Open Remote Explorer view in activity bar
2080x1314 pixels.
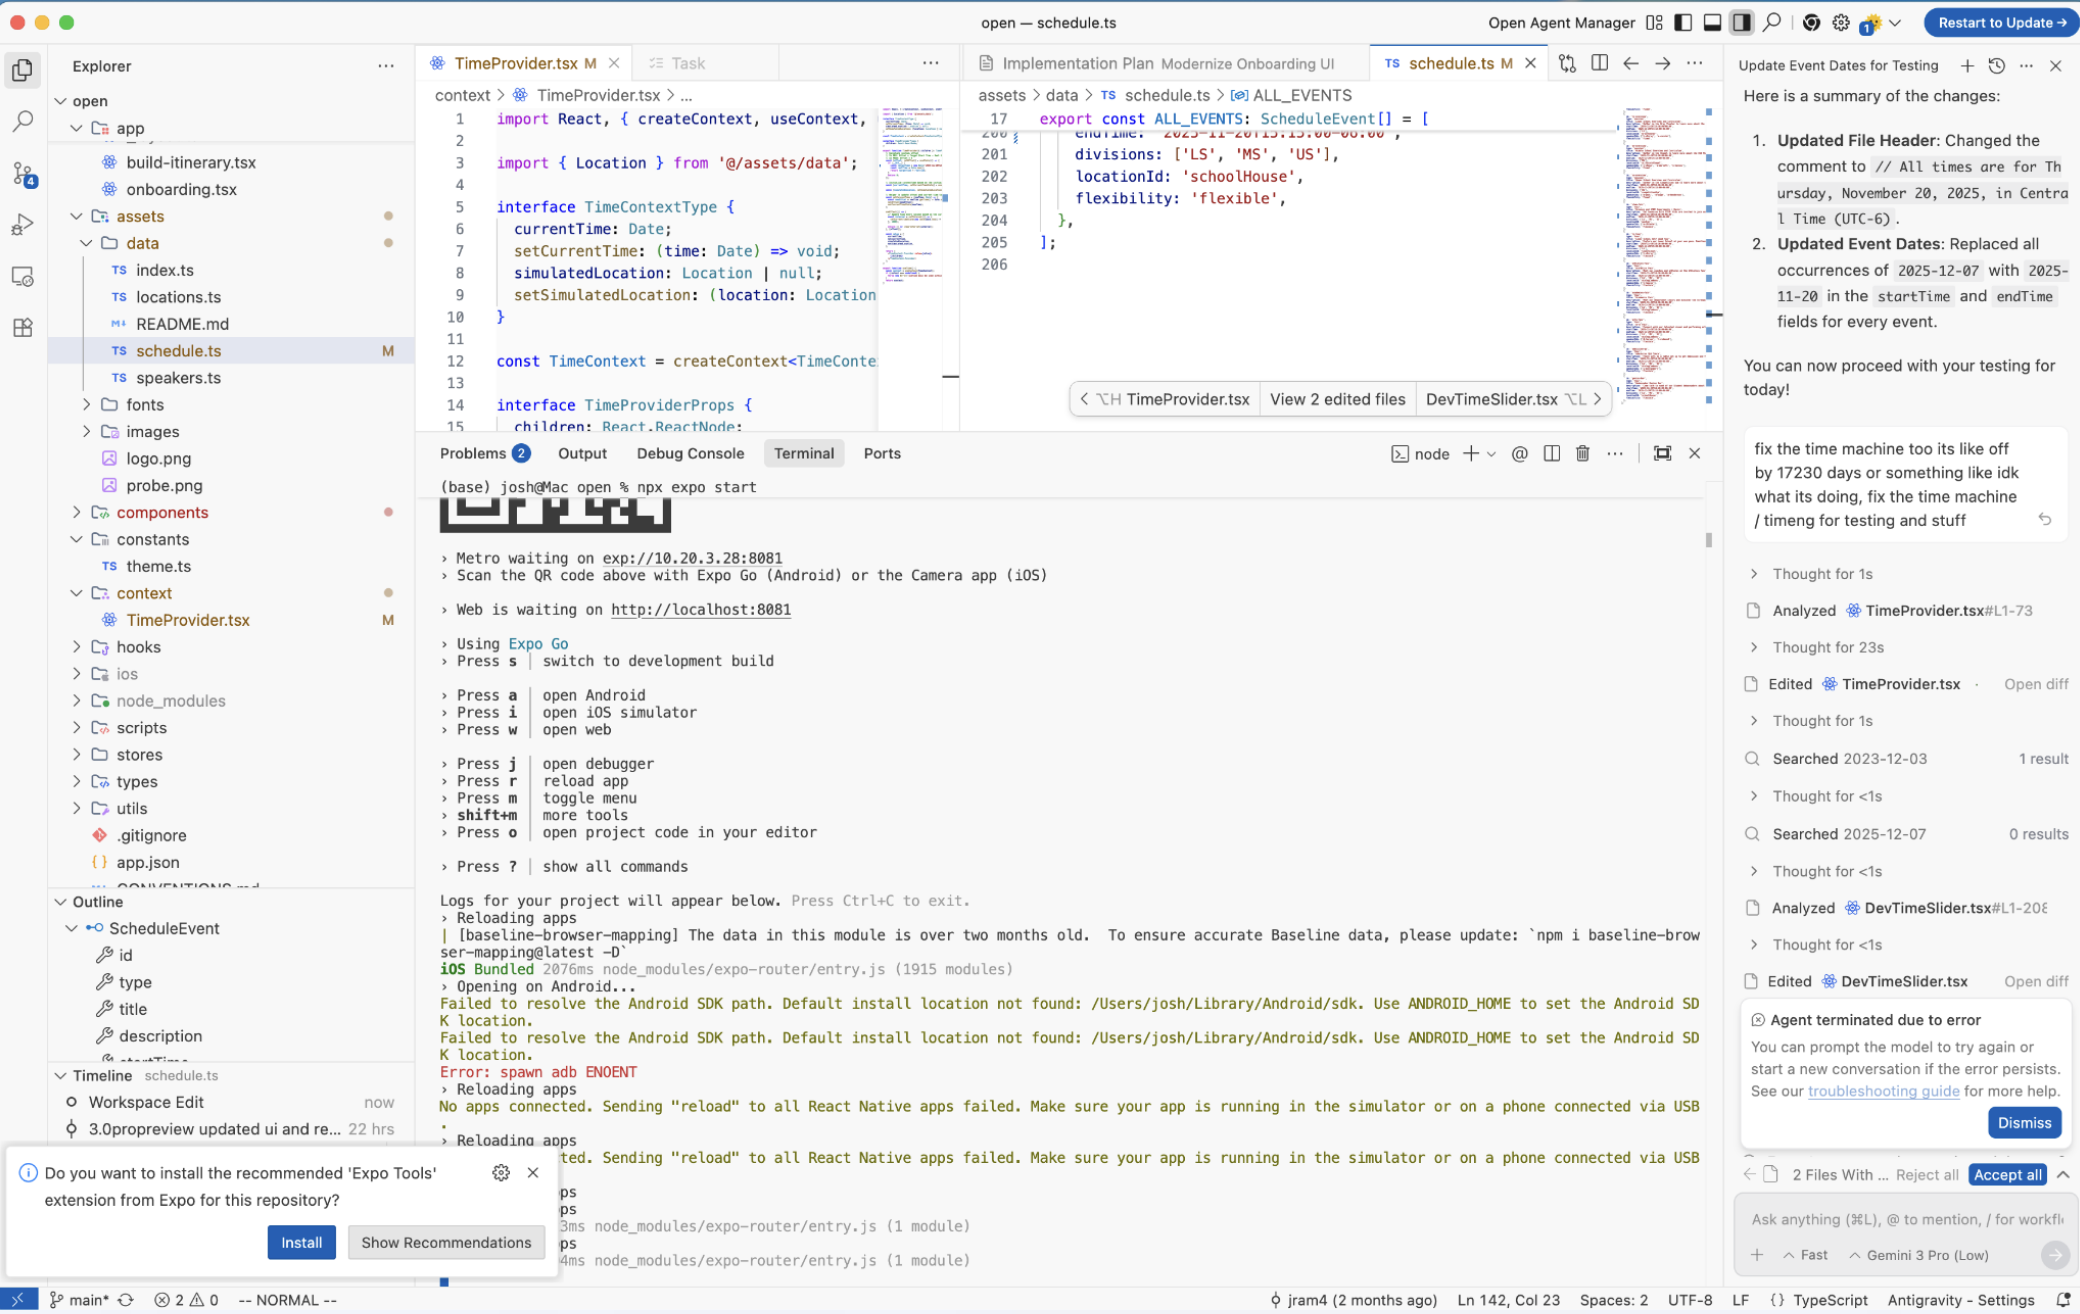click(x=22, y=277)
